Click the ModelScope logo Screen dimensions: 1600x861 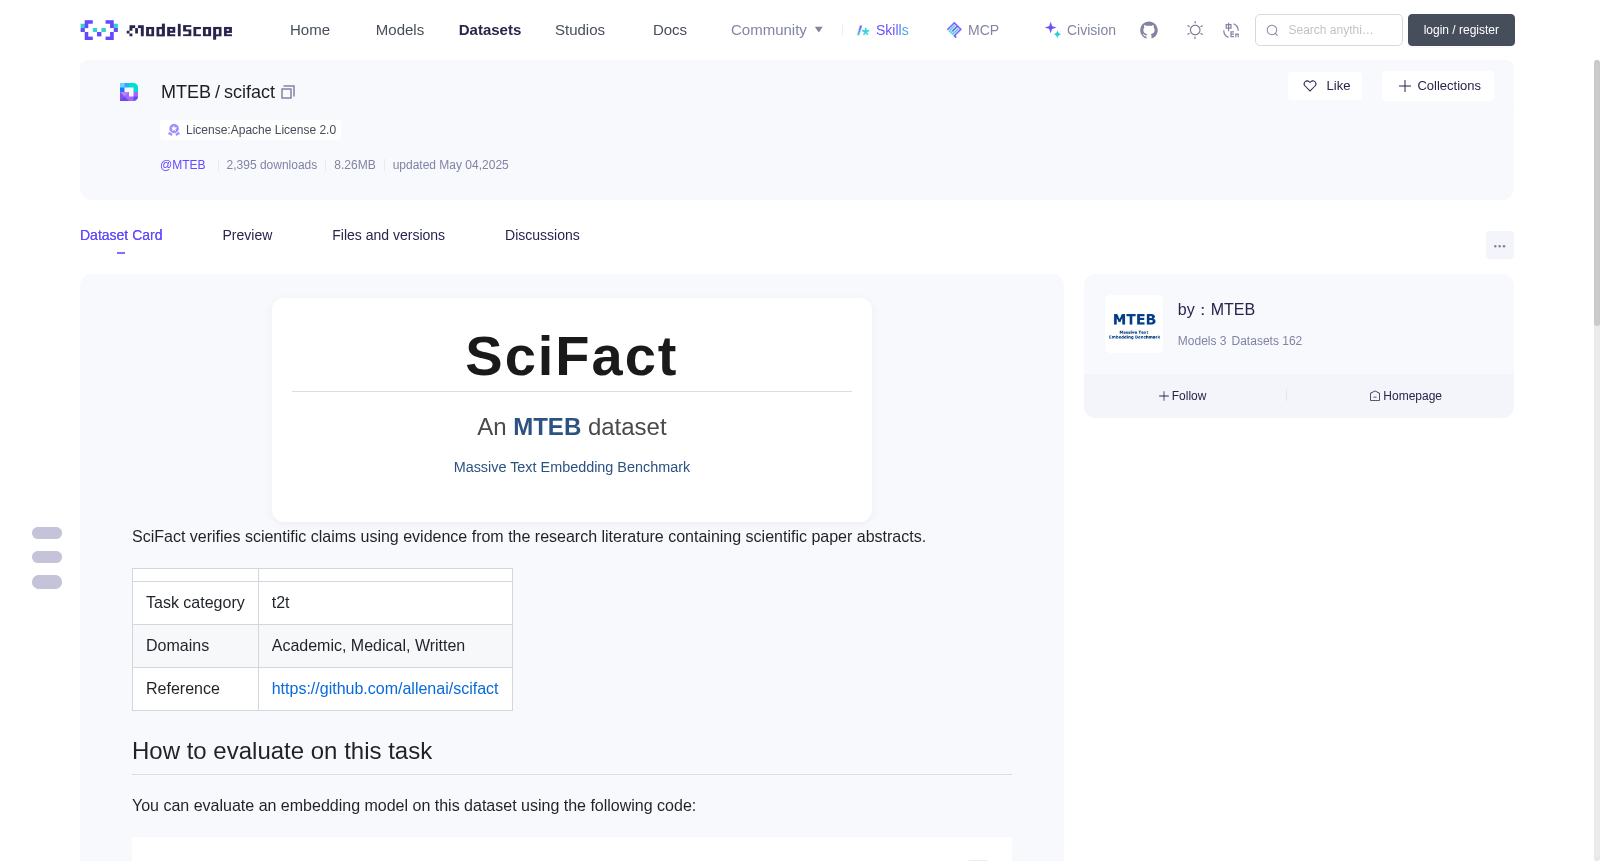tap(156, 30)
